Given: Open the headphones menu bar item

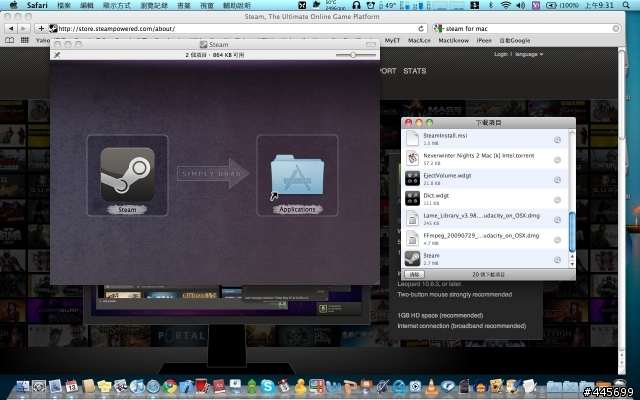Looking at the screenshot, I should 356,5.
